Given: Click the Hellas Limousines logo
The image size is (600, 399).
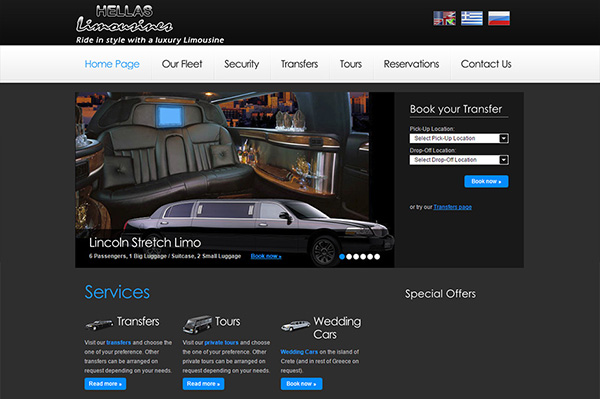Looking at the screenshot, I should point(149,24).
